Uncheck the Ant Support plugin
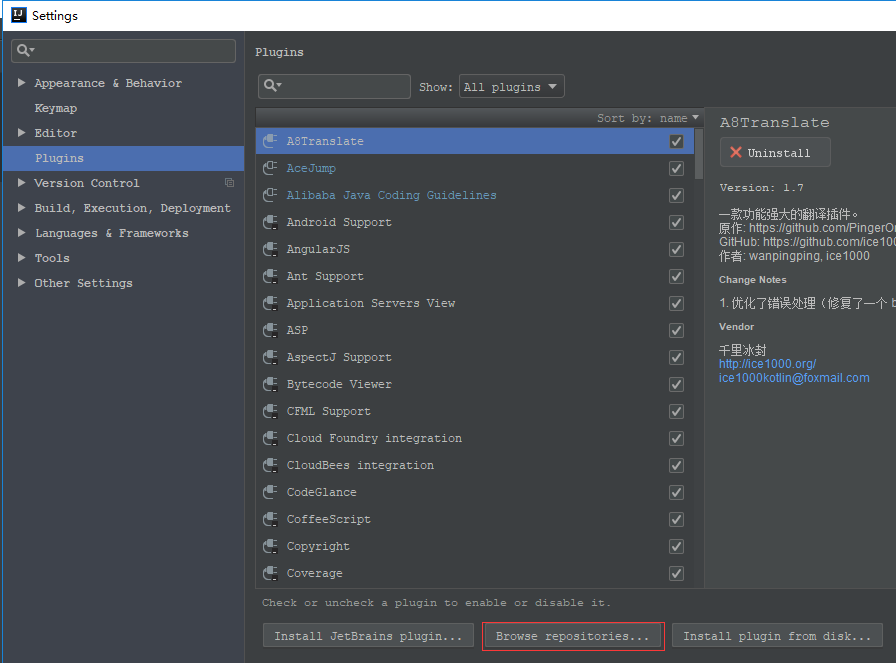Image resolution: width=896 pixels, height=663 pixels. click(676, 276)
